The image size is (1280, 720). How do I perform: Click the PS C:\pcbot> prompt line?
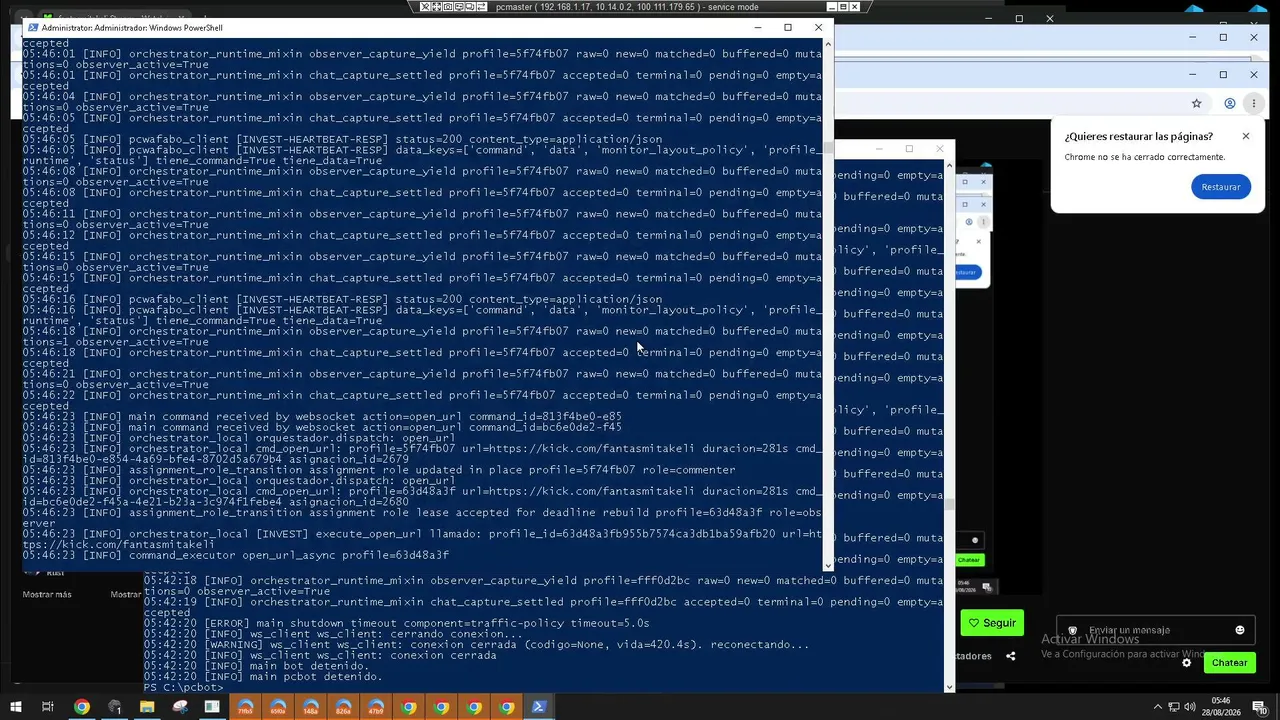[183, 687]
